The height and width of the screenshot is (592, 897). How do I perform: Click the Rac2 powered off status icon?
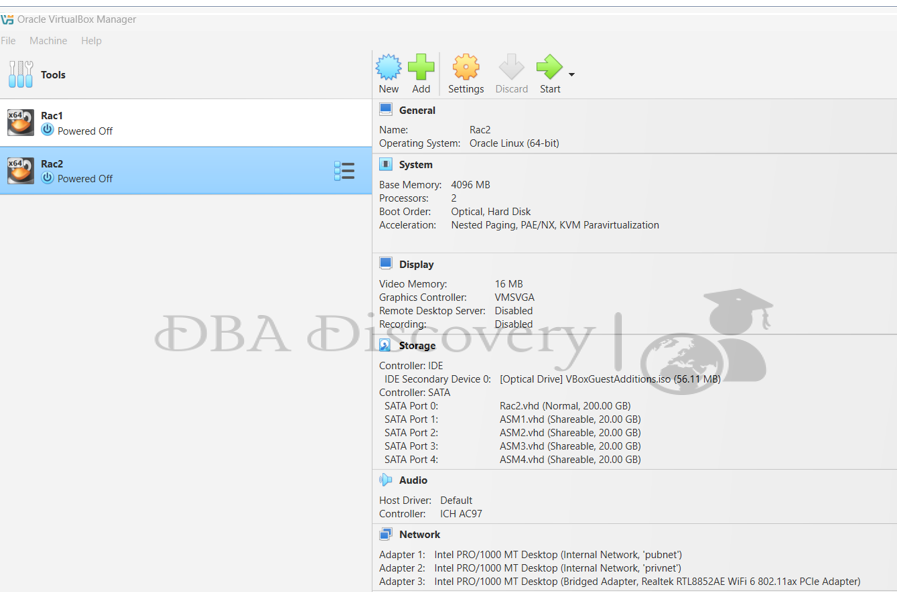(47, 178)
